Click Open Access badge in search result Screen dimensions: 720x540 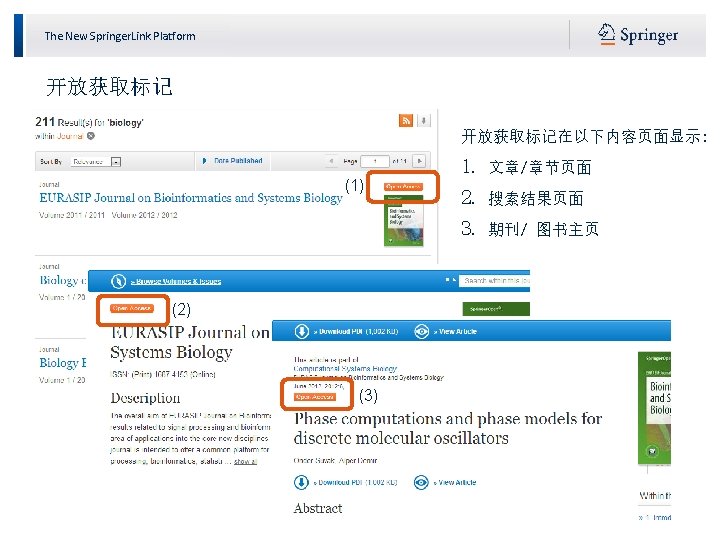[x=403, y=186]
